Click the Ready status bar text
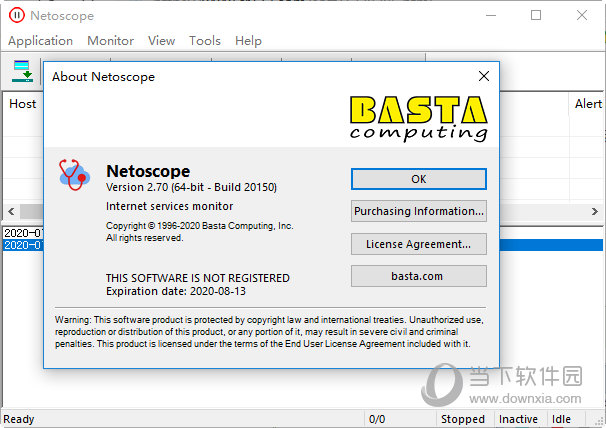This screenshot has height=428, width=606. [x=19, y=419]
